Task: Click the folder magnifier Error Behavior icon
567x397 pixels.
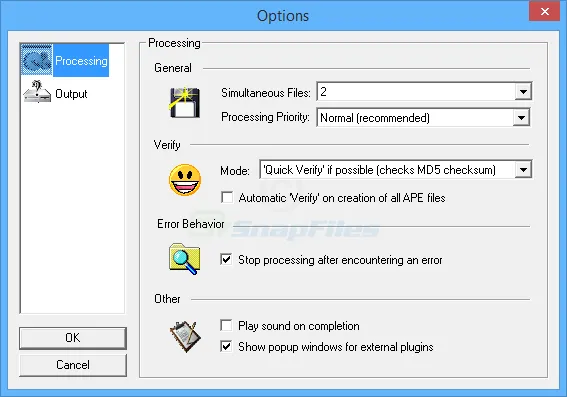Action: 184,259
